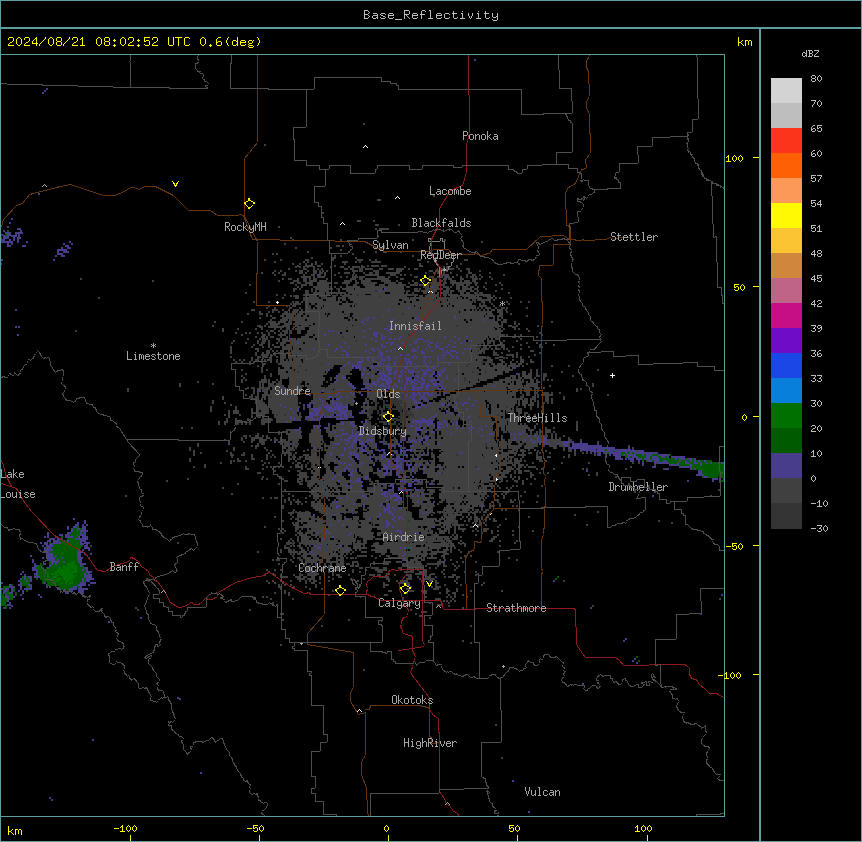Click the Drumheller town label

point(638,487)
